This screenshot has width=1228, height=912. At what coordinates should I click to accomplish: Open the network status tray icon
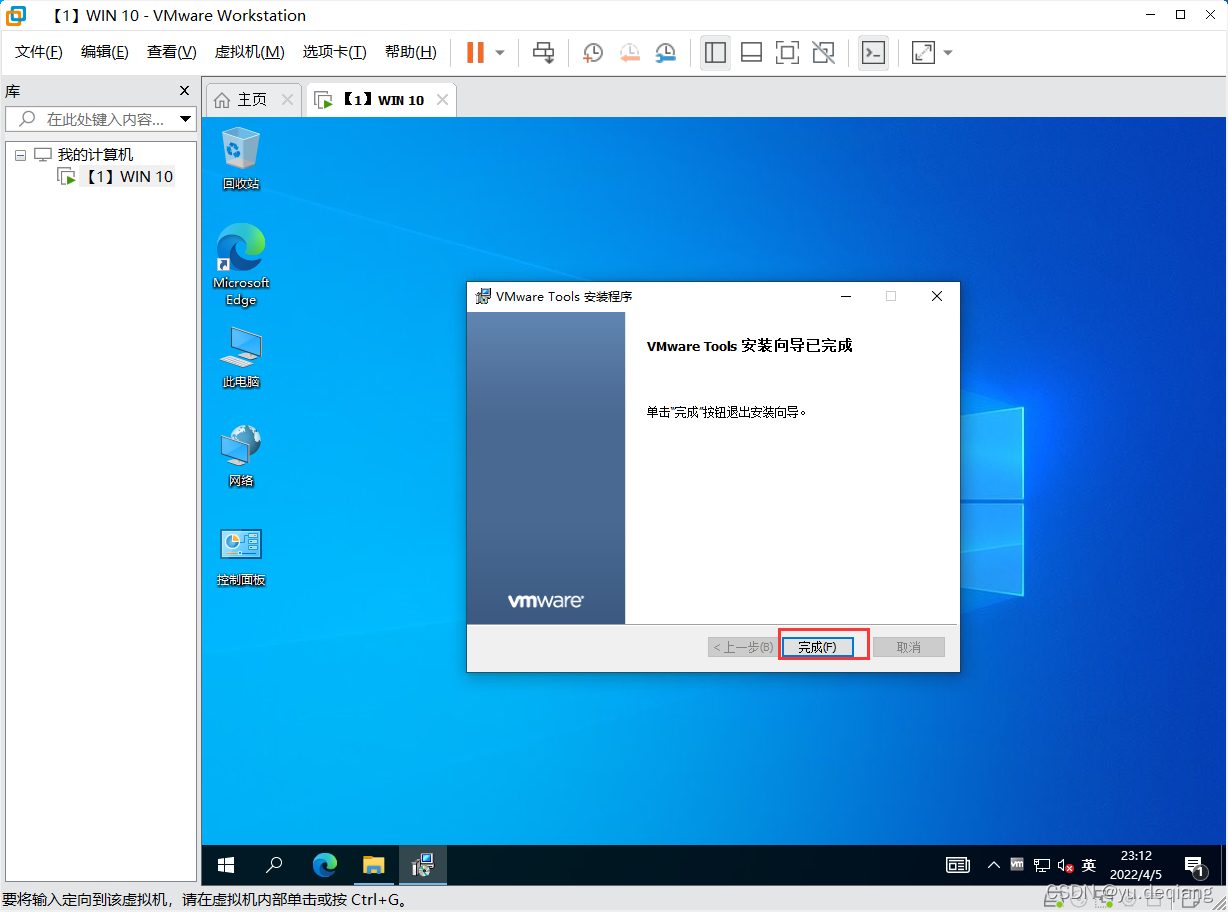point(1041,865)
